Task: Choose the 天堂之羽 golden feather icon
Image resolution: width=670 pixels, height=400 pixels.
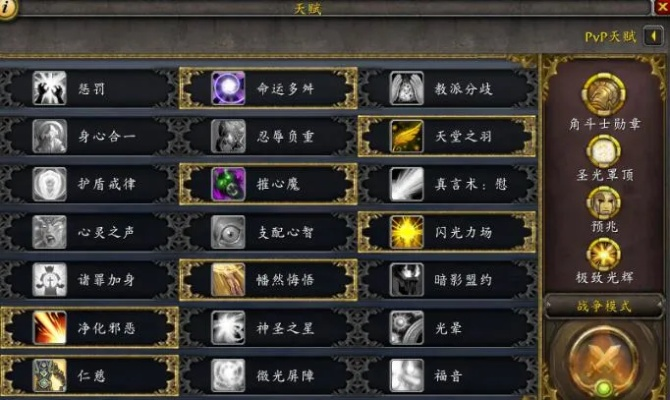Action: [x=406, y=136]
